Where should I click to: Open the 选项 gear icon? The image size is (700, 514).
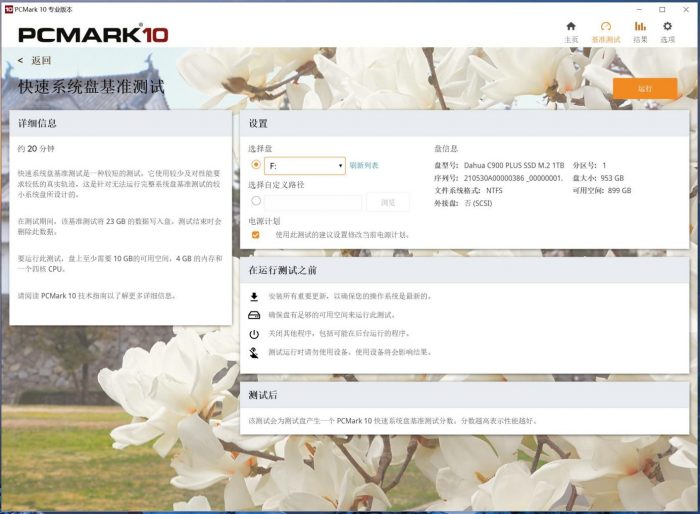tap(668, 27)
